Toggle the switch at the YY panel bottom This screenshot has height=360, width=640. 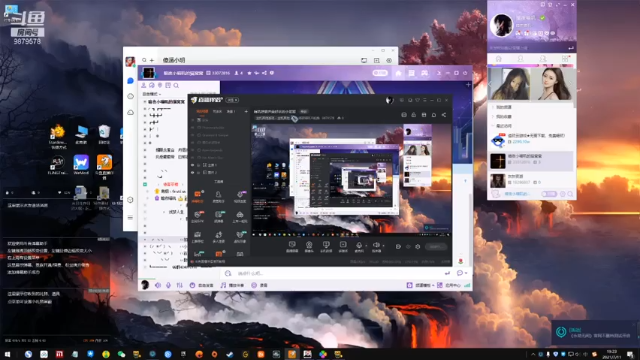point(549,194)
